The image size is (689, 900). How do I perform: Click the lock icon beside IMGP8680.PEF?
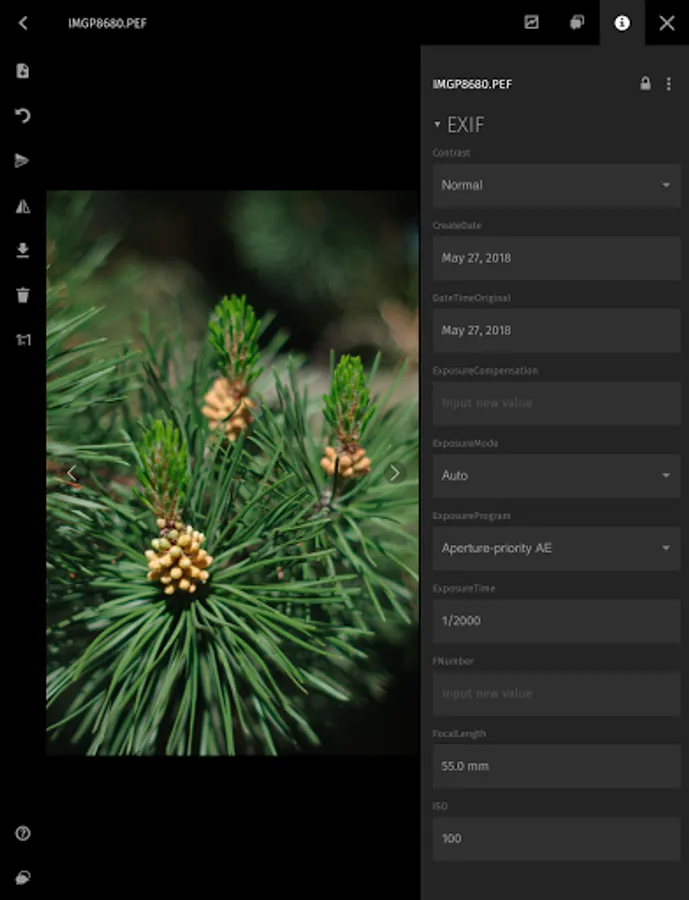tap(645, 84)
